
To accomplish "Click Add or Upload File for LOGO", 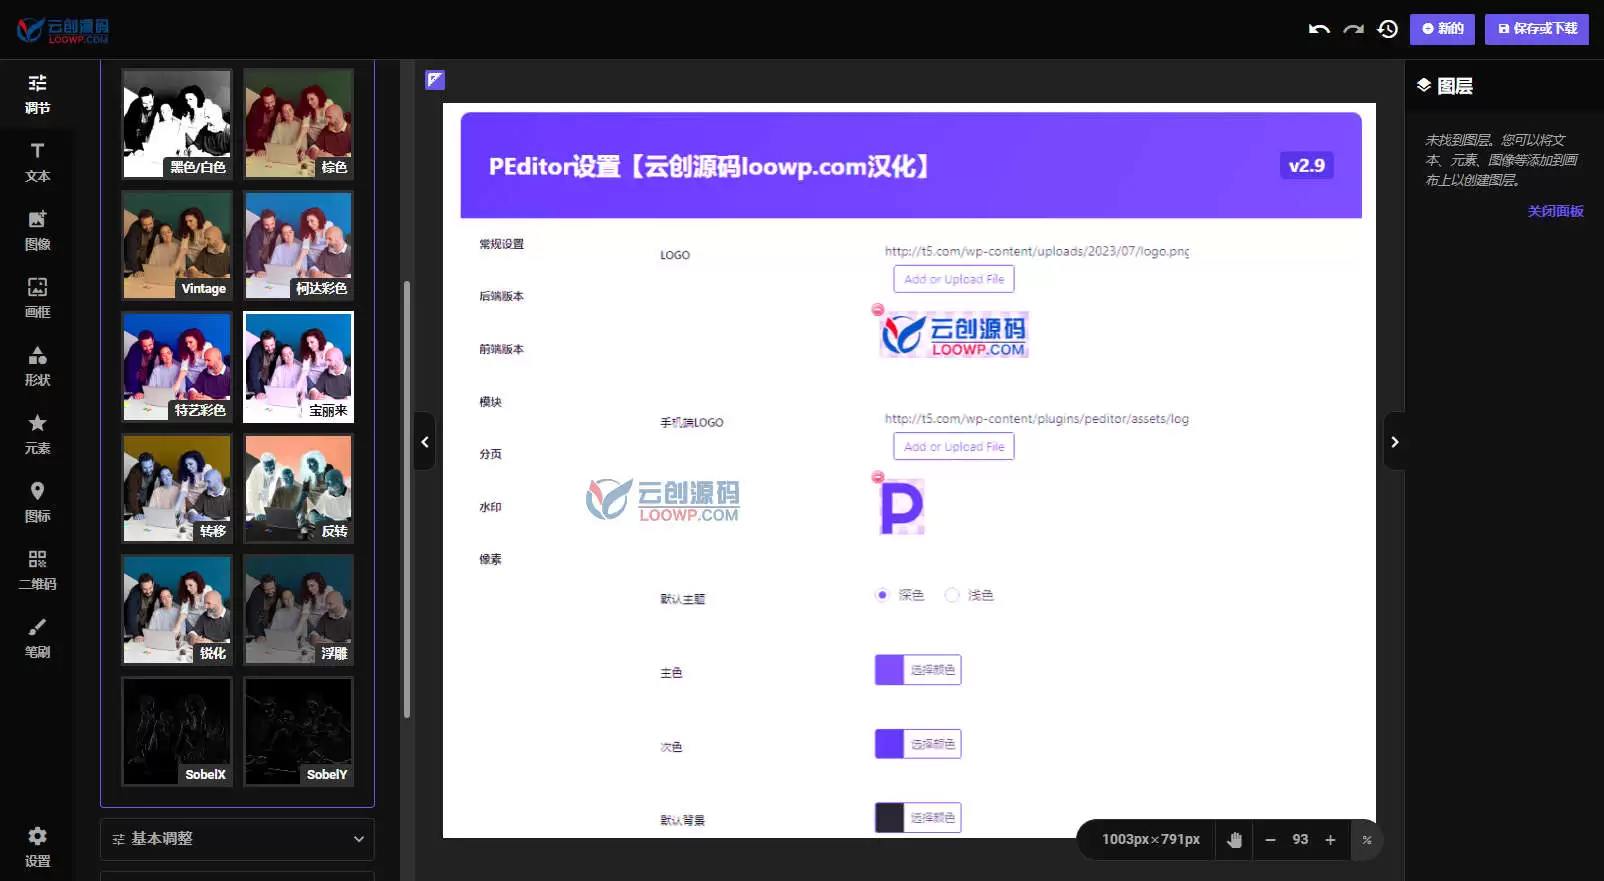I will pyautogui.click(x=954, y=279).
